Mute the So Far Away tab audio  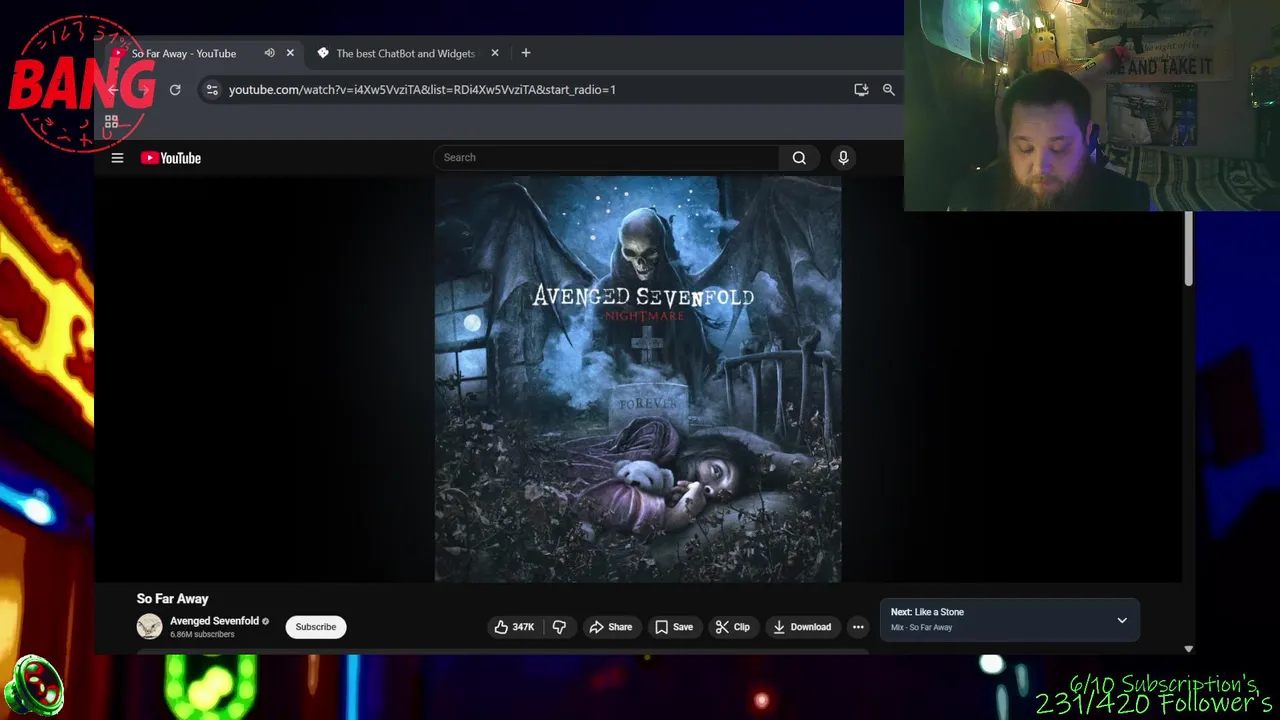[x=269, y=53]
